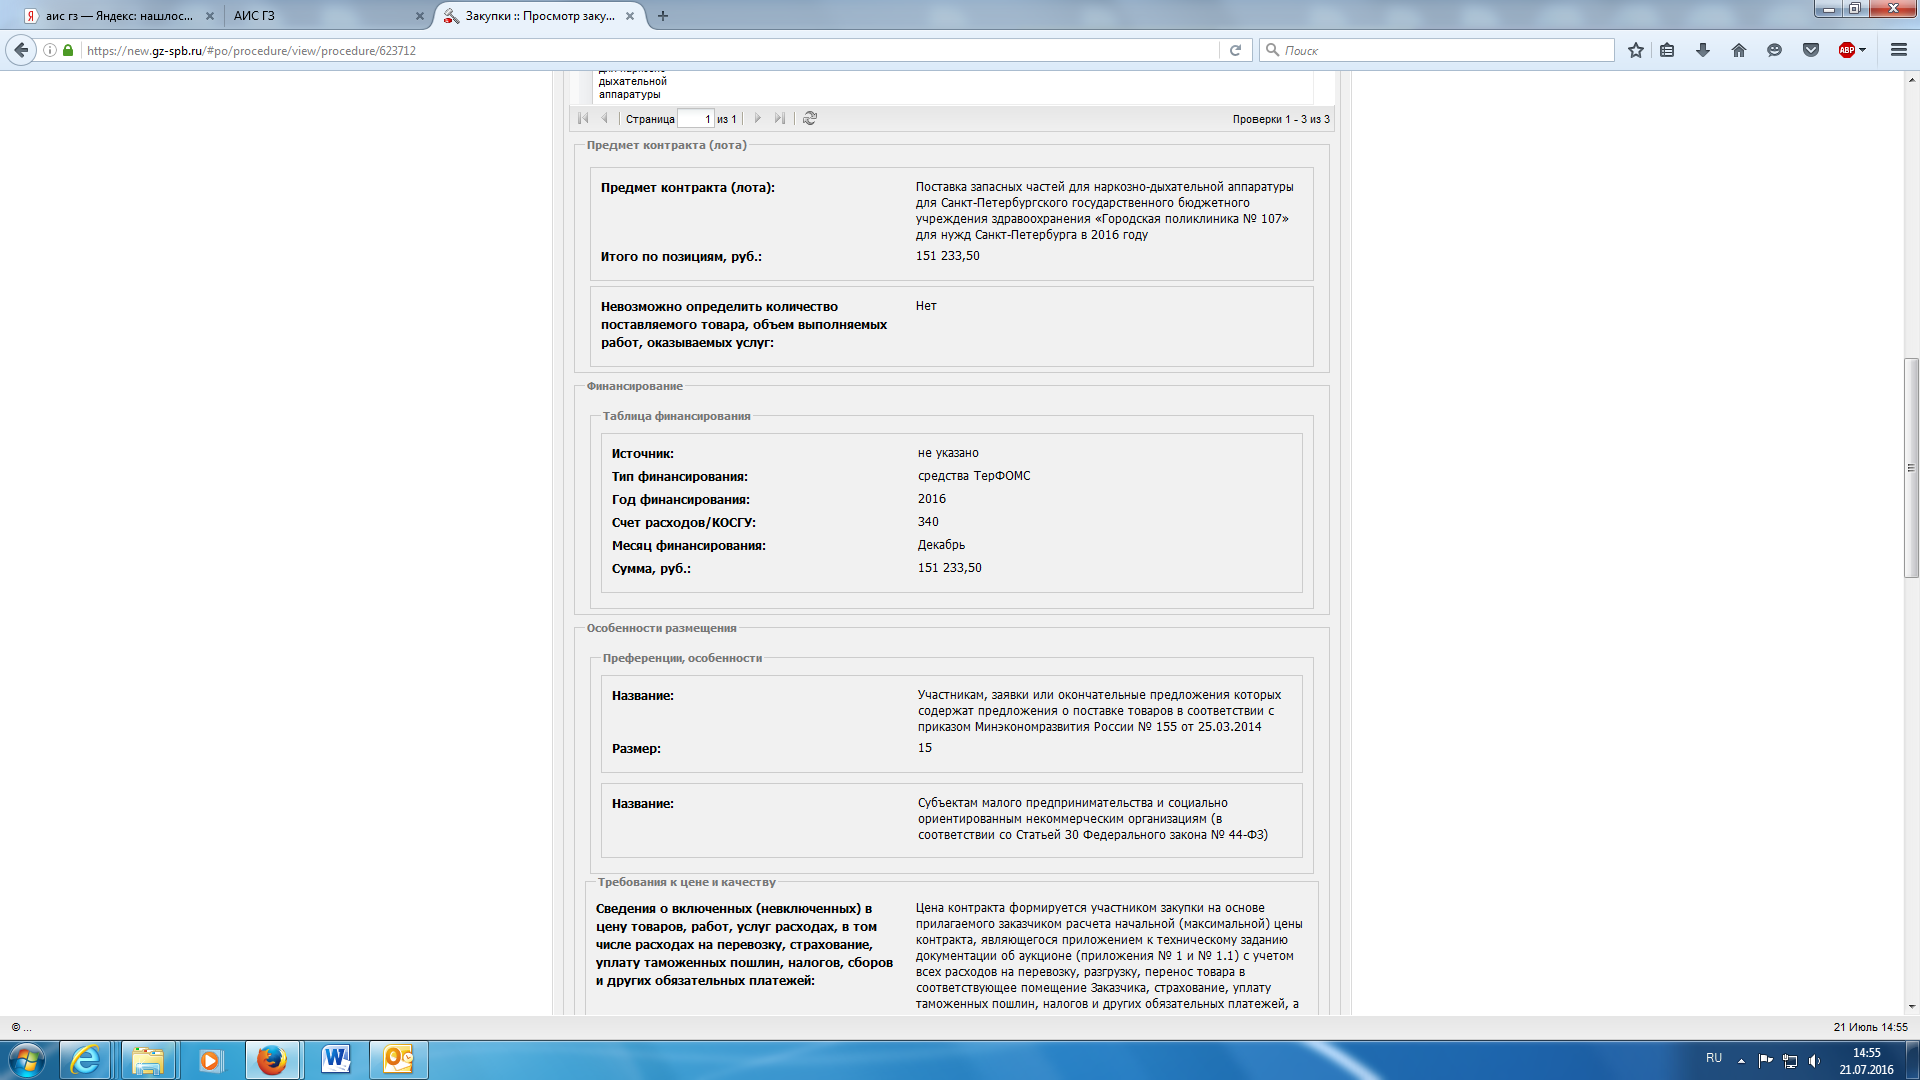Save page to Pocket

tap(1811, 50)
